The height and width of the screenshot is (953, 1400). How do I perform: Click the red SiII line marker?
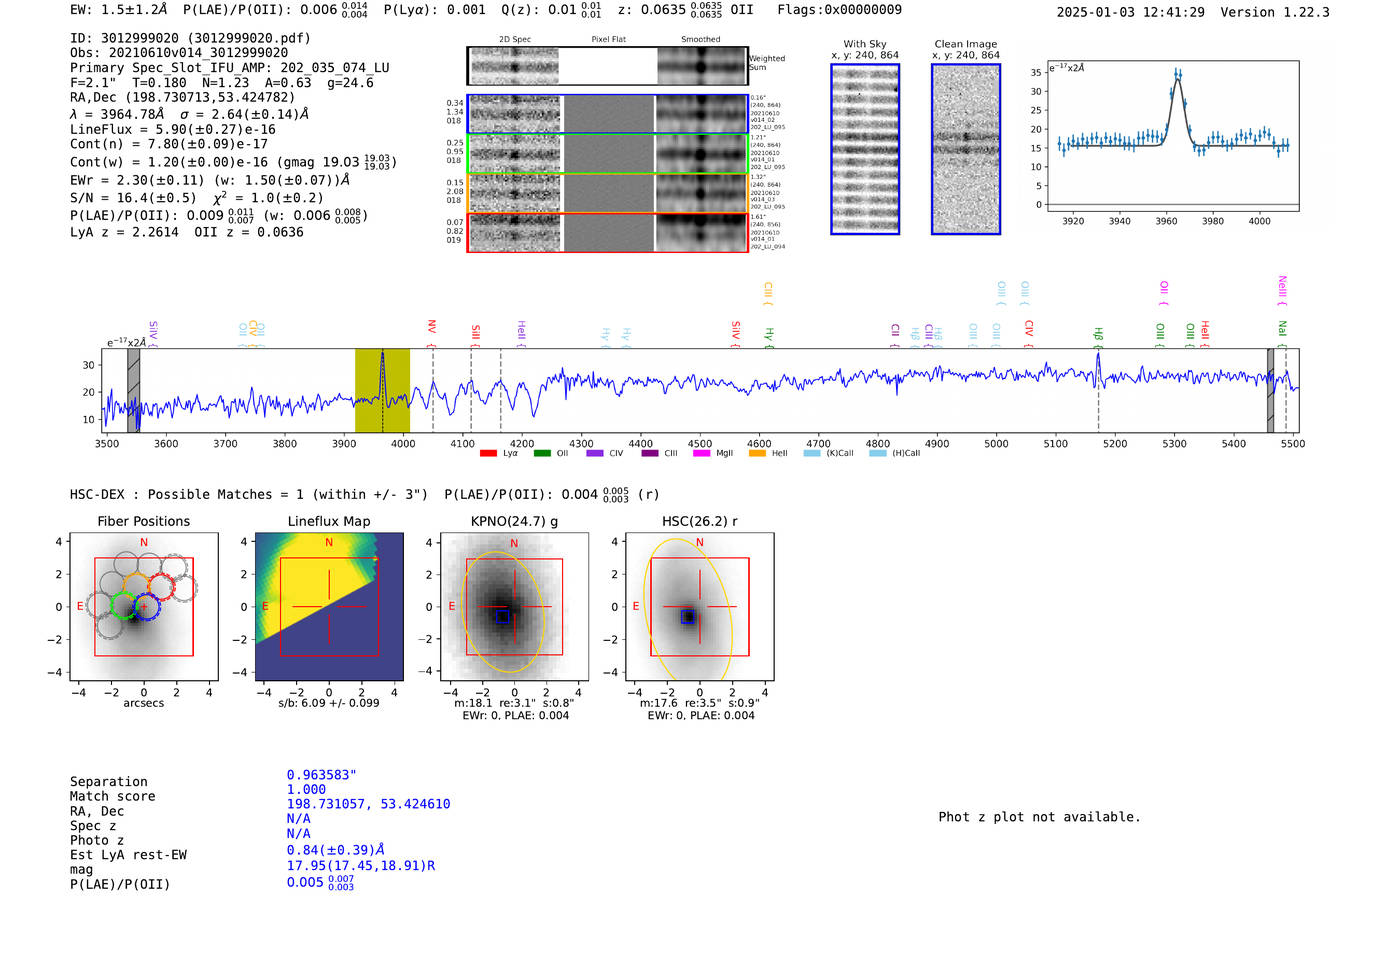(475, 335)
